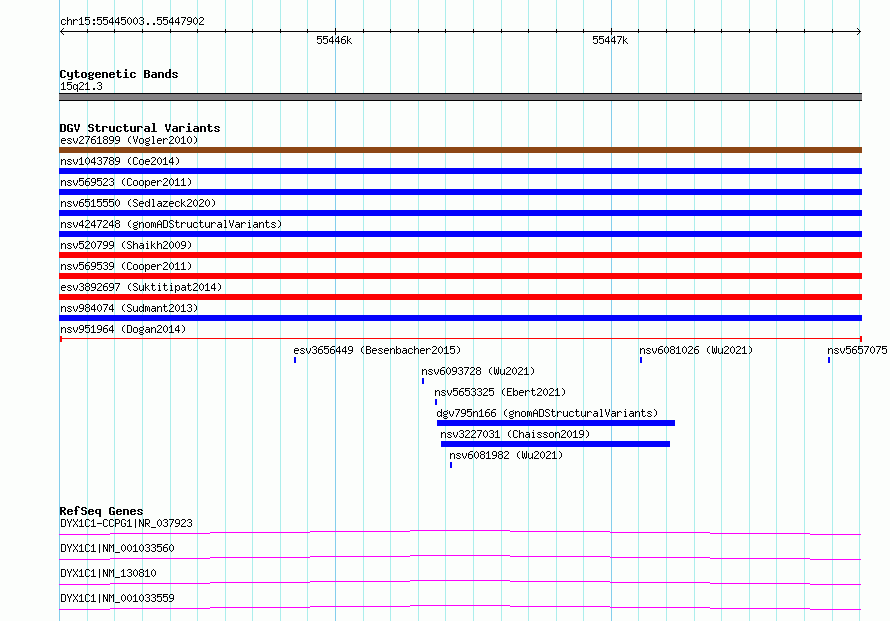Click the Cytogenetic Bands track title
Image resolution: width=890 pixels, height=621 pixels.
[x=119, y=74]
